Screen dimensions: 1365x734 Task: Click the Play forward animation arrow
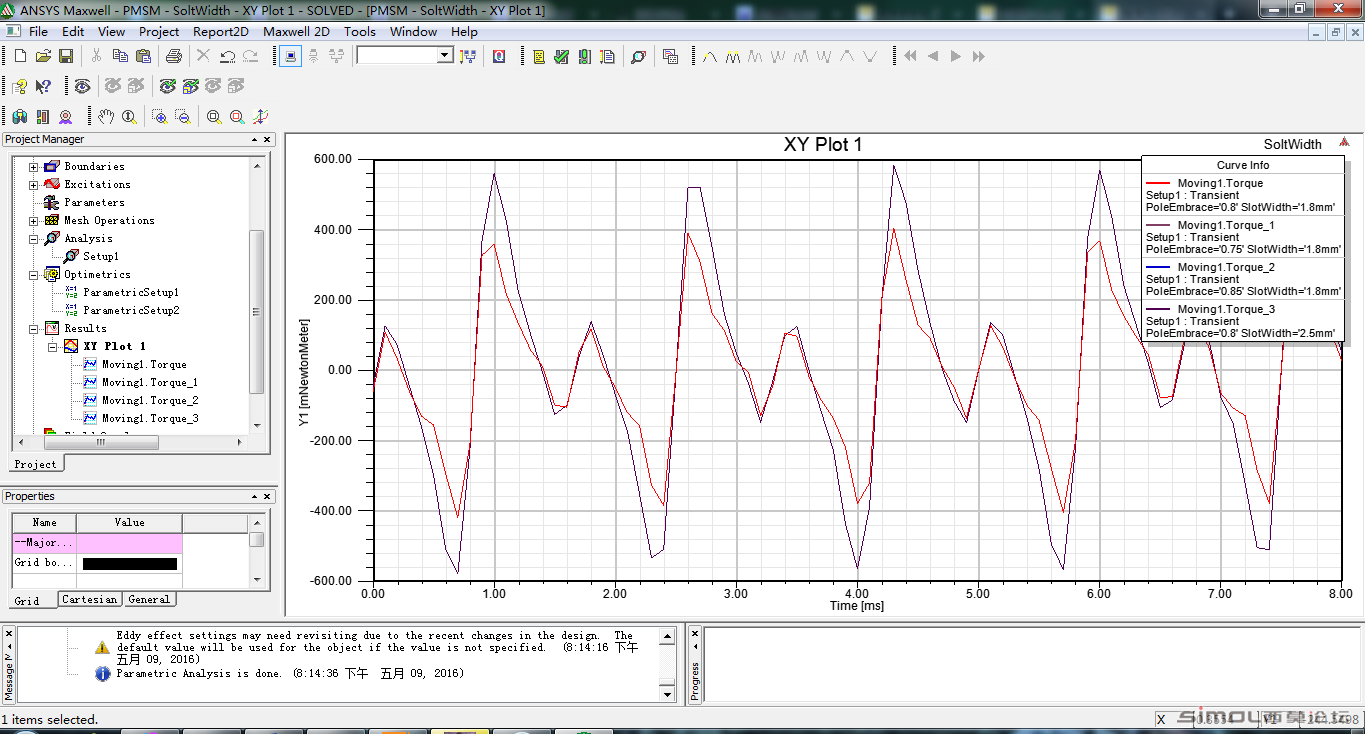[956, 56]
